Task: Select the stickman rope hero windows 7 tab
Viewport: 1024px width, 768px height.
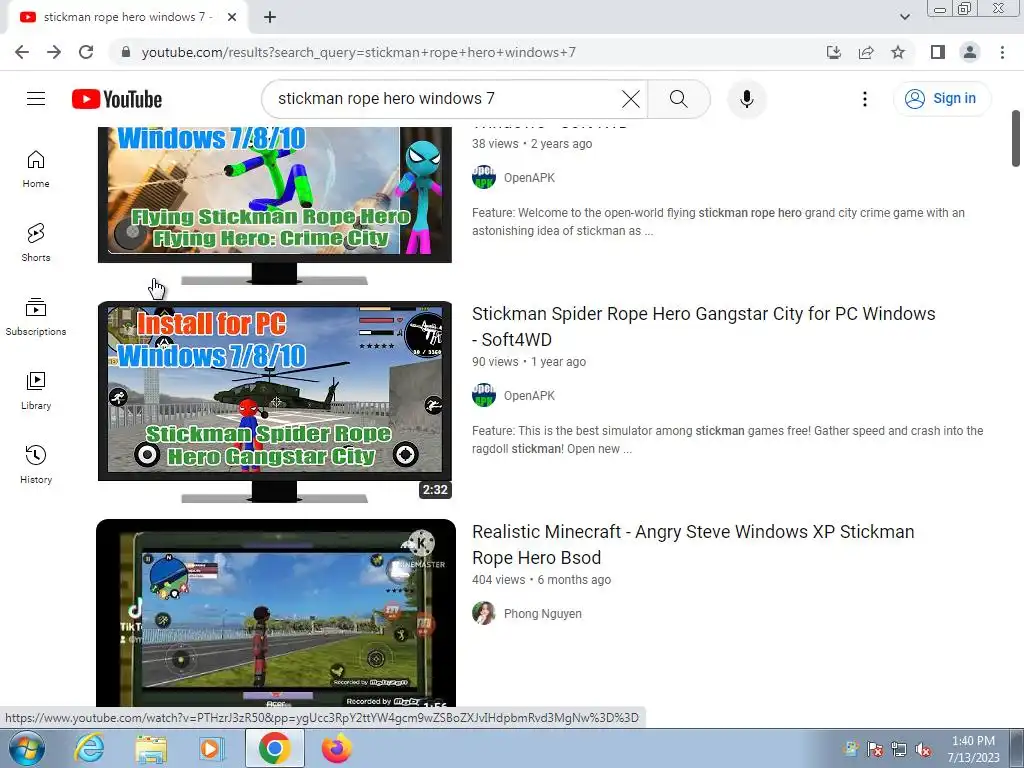Action: [127, 18]
